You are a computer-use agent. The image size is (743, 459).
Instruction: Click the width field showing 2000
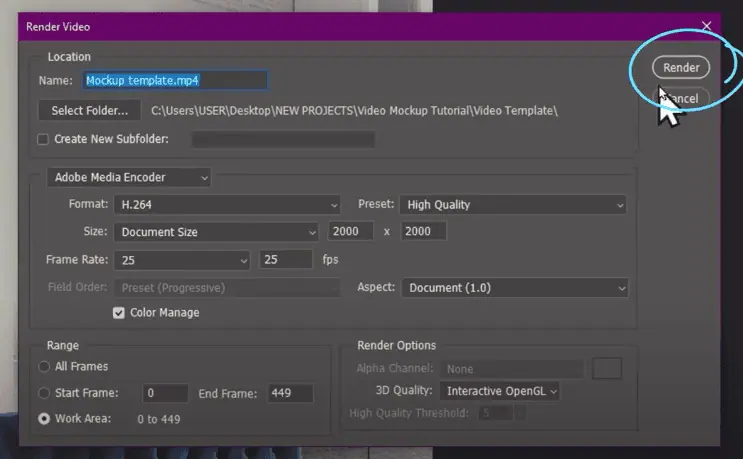click(x=353, y=232)
